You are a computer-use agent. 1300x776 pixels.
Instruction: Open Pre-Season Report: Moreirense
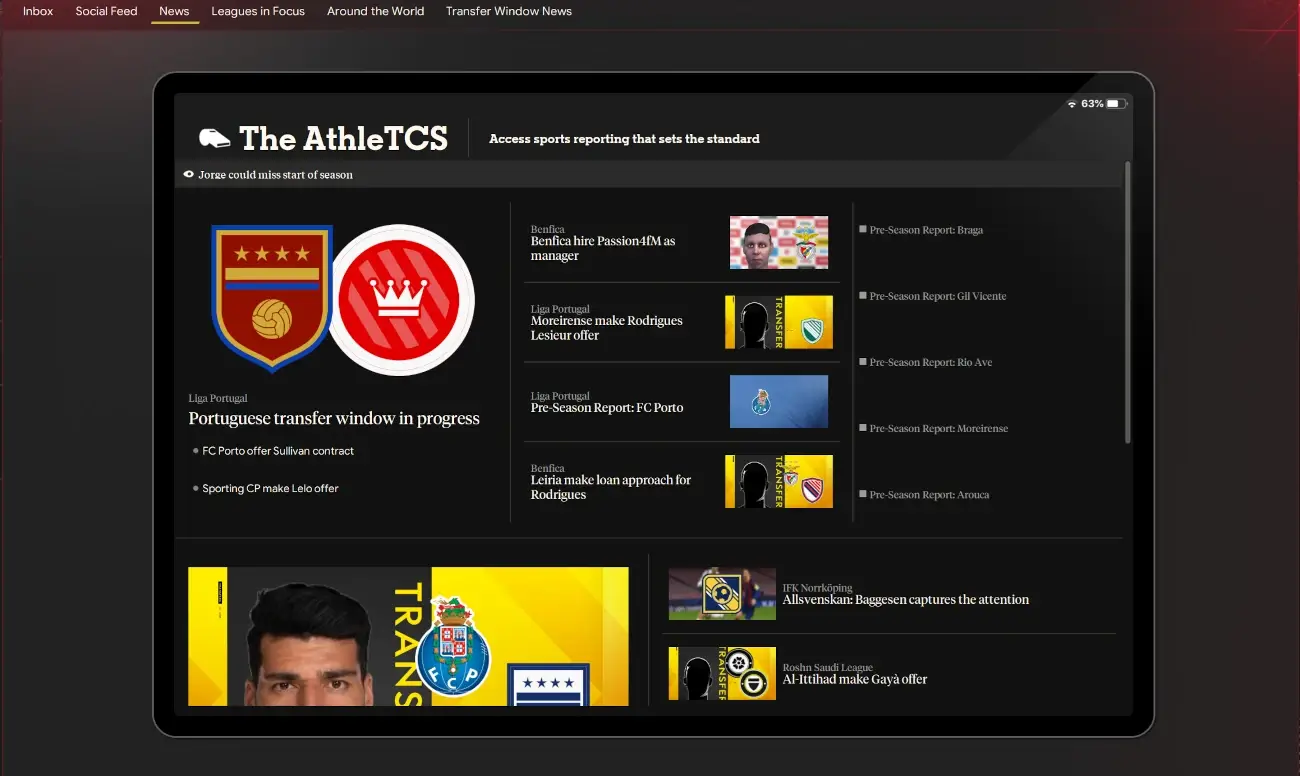939,428
